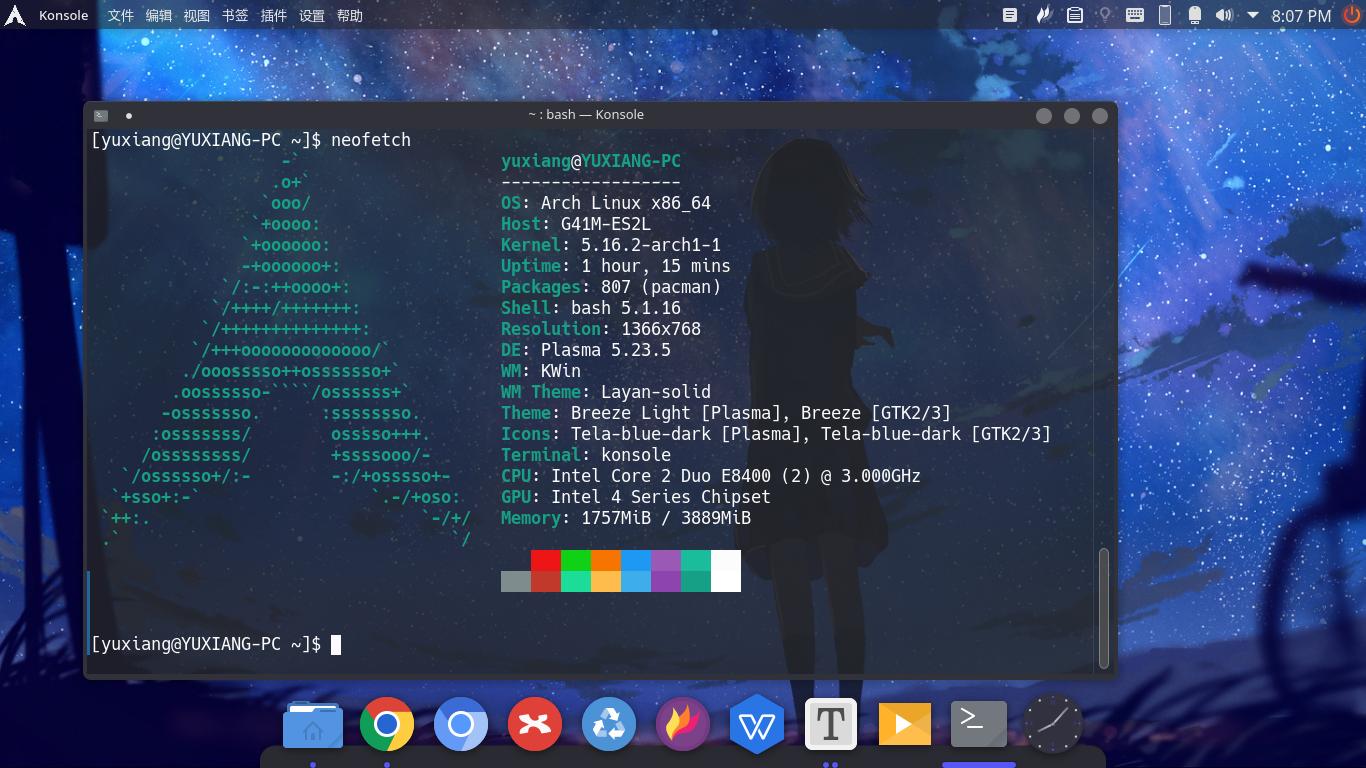Image resolution: width=1366 pixels, height=768 pixels.
Task: Click the "~ : bash — Konsole" window title
Action: click(x=586, y=115)
